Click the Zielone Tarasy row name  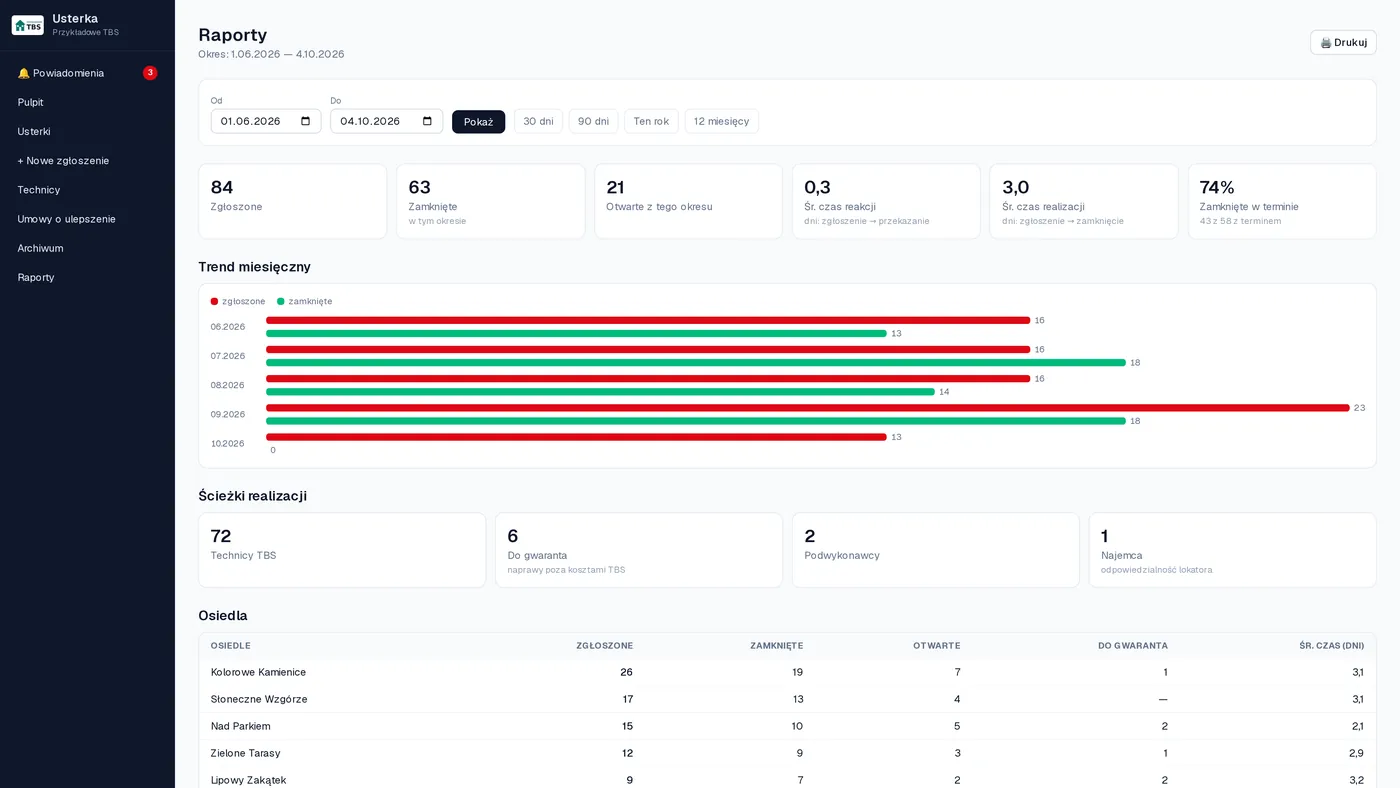(245, 753)
